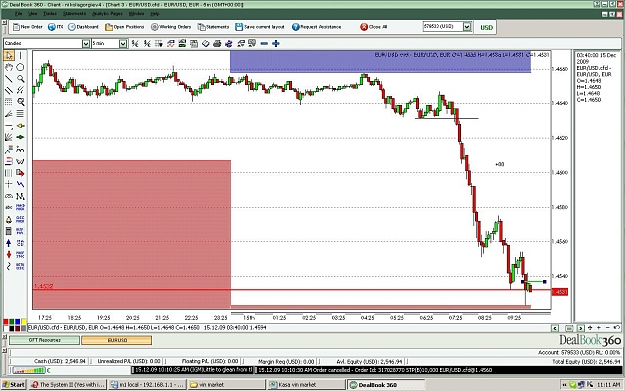Select the M pattern tool
Viewport: 625px width, 391px height.
click(x=20, y=196)
